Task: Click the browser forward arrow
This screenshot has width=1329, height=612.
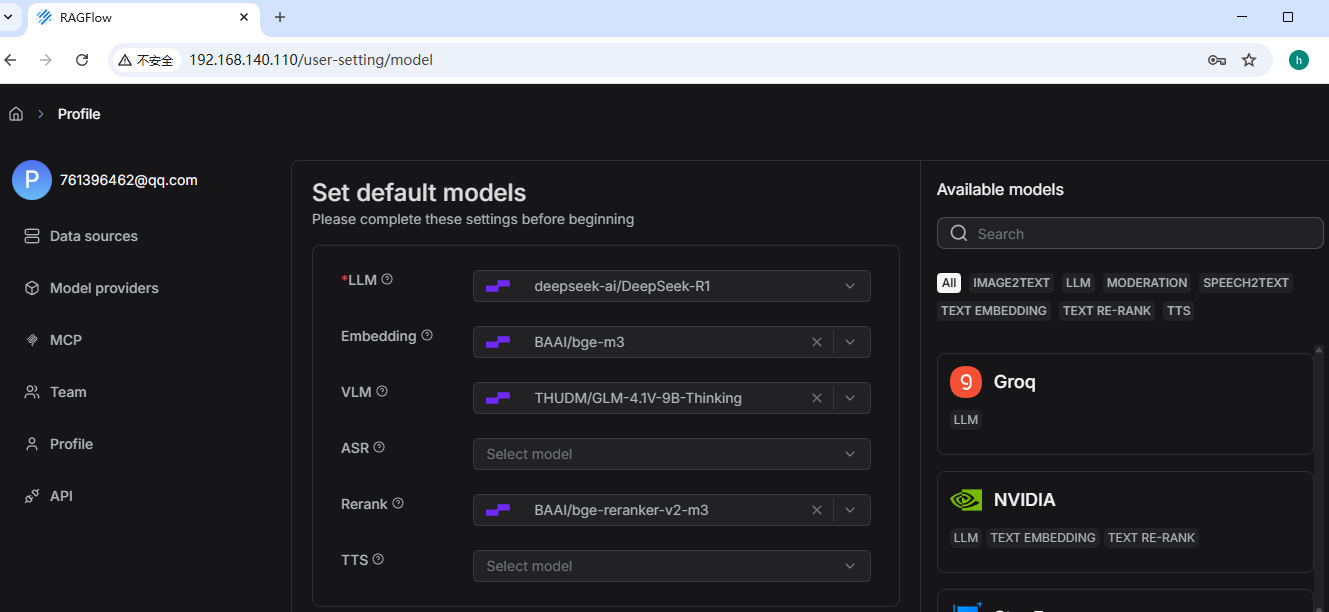Action: point(46,60)
